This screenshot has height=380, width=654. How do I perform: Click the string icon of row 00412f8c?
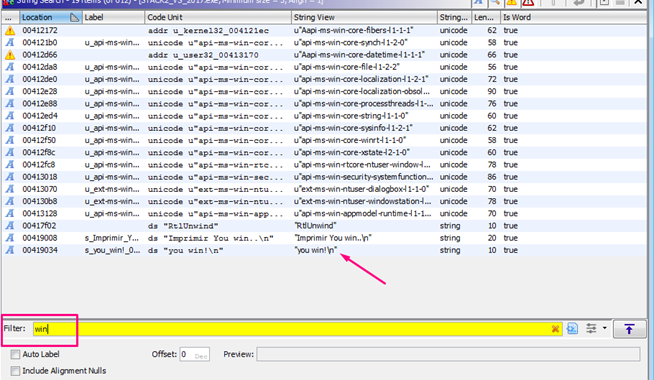(10, 152)
